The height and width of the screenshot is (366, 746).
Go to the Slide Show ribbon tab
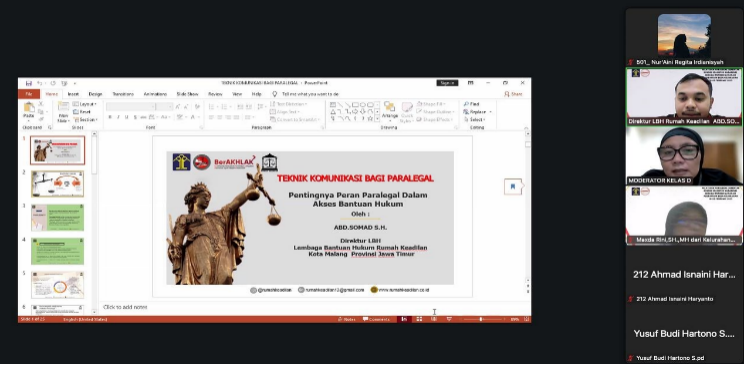[x=187, y=94]
